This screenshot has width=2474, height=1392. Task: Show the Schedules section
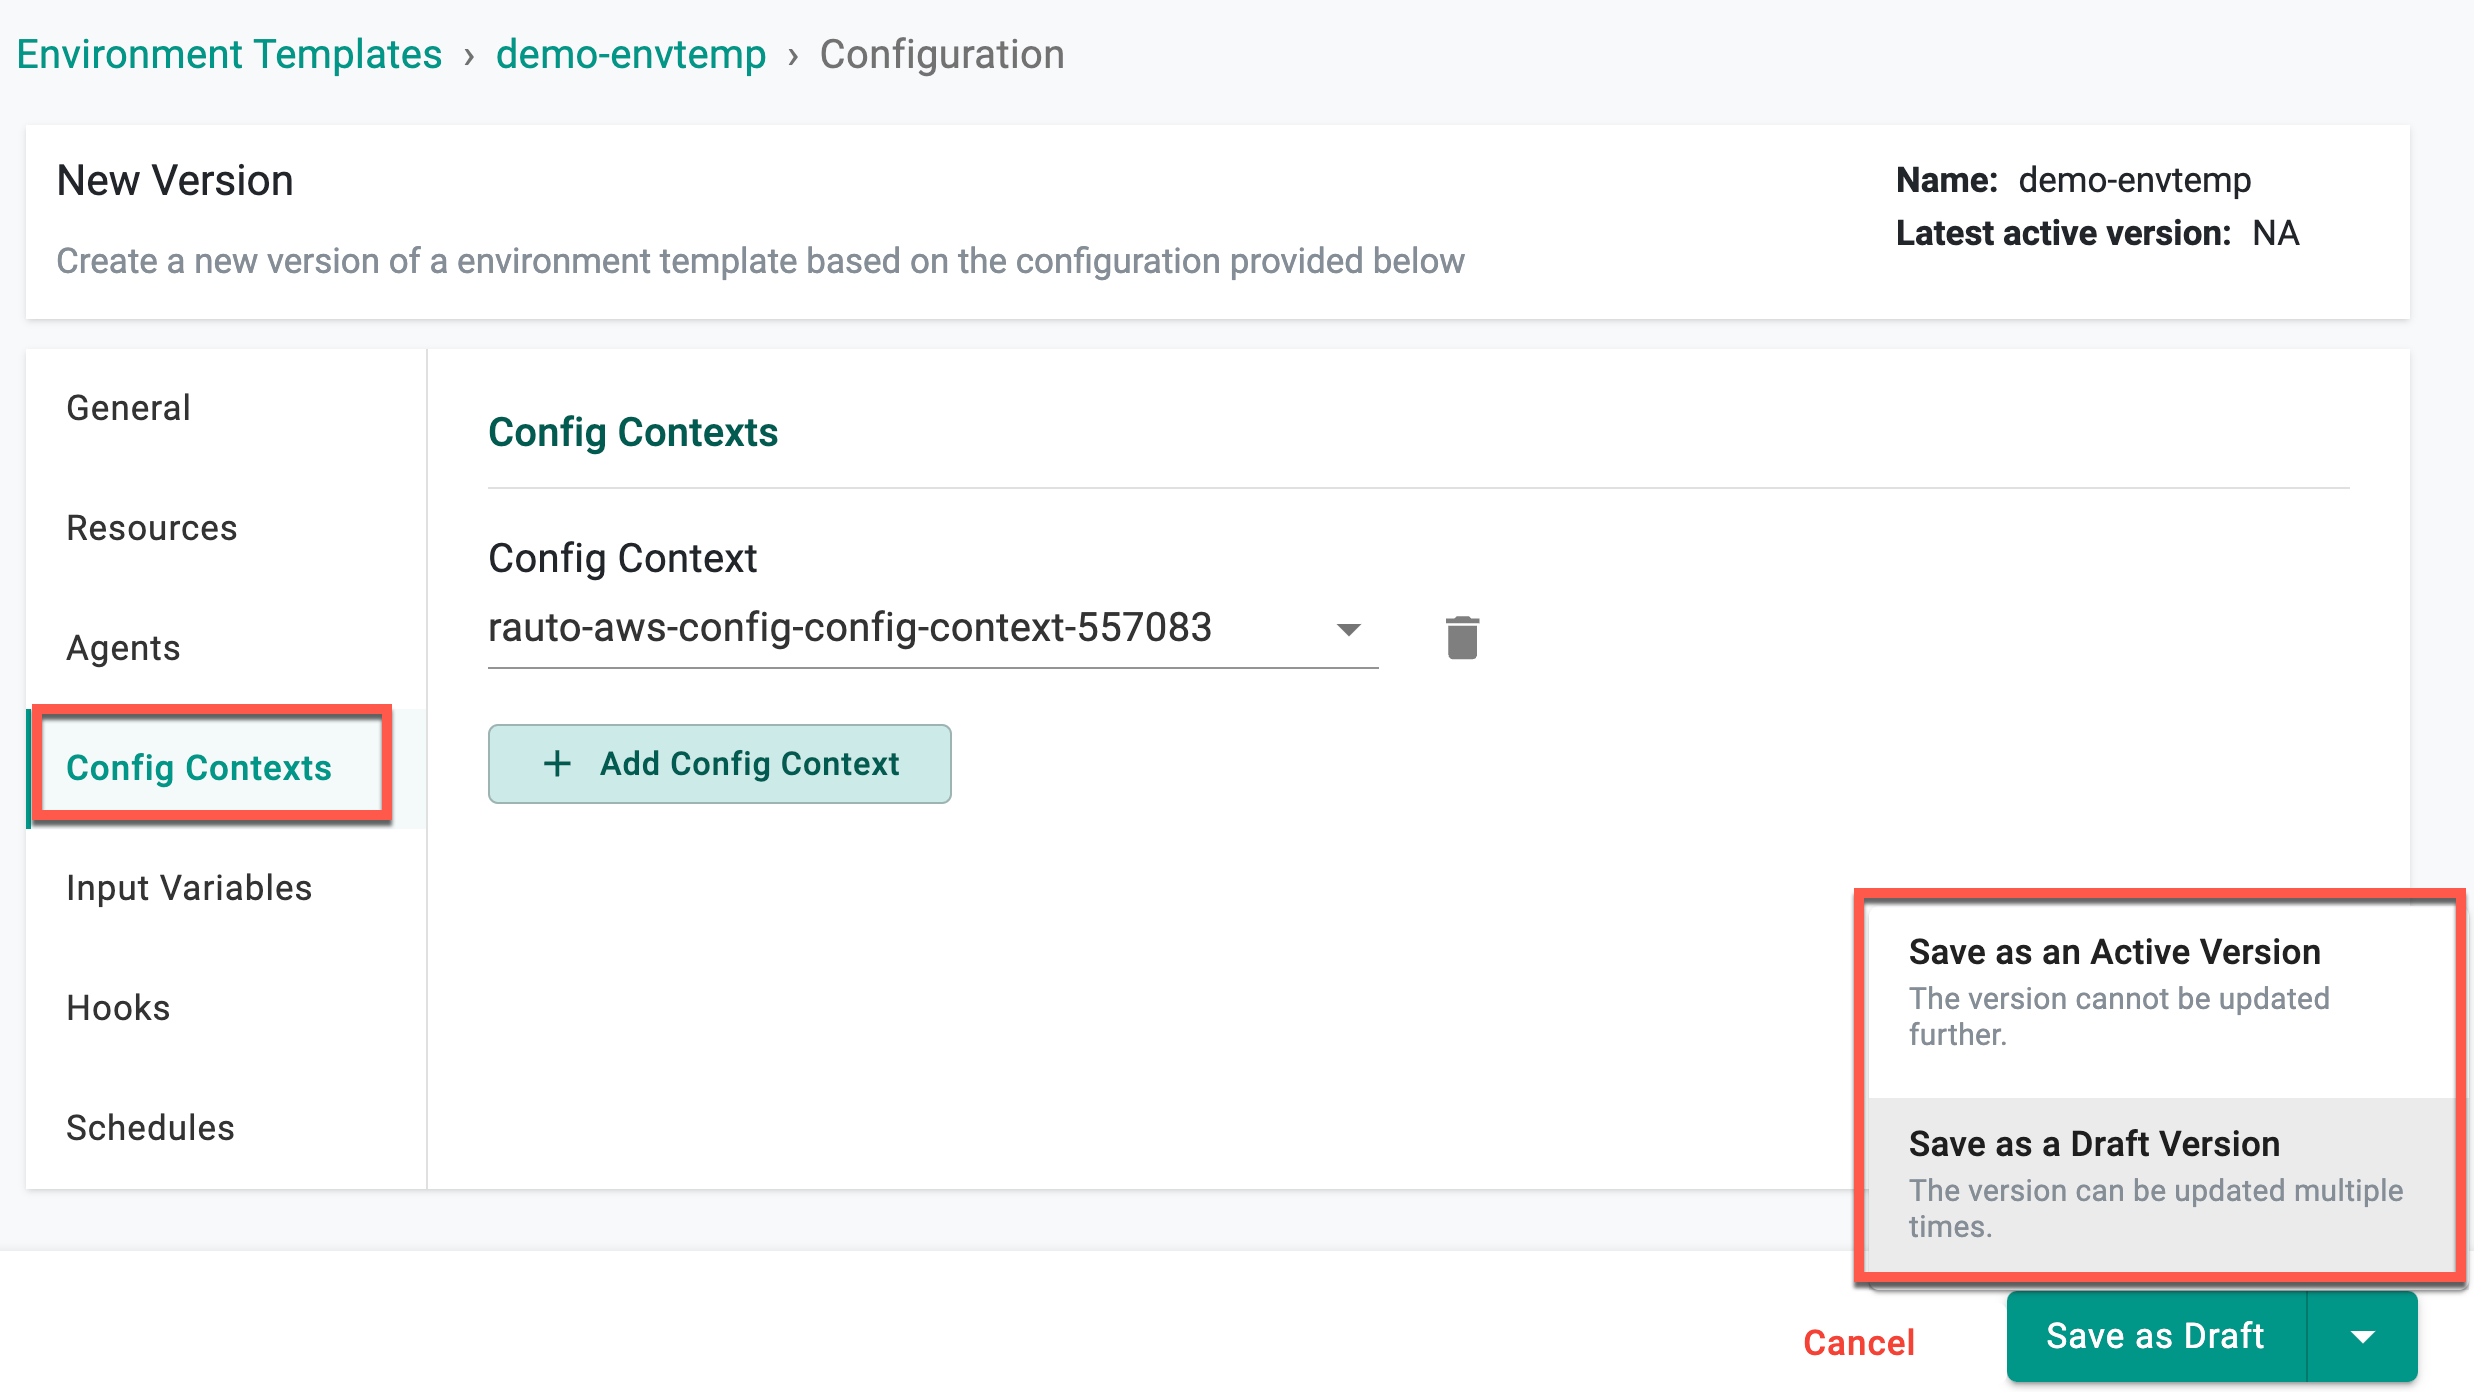[226, 1128]
